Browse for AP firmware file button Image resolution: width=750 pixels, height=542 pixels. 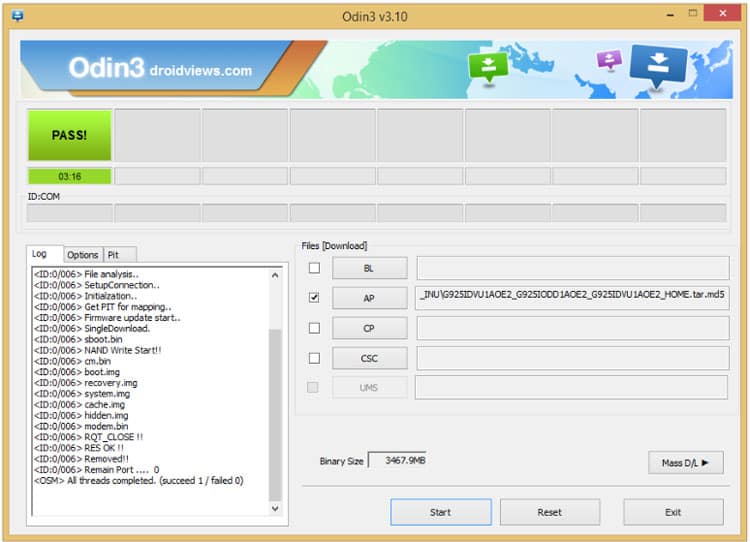click(369, 298)
